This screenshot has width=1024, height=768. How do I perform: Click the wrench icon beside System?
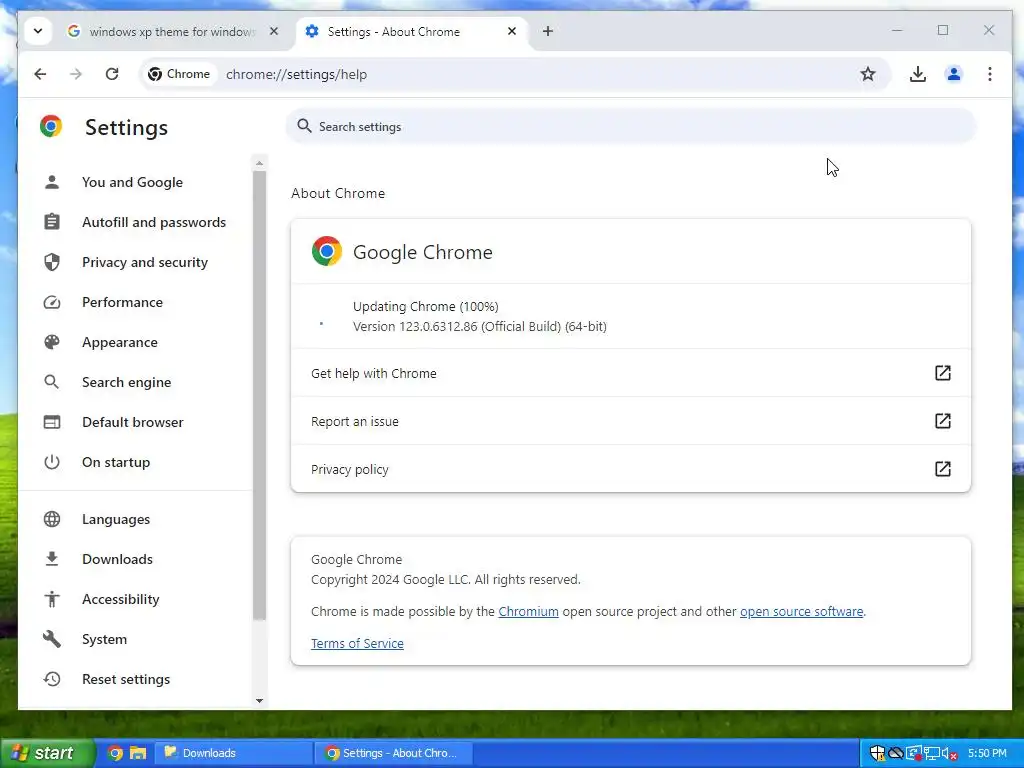pyautogui.click(x=52, y=639)
